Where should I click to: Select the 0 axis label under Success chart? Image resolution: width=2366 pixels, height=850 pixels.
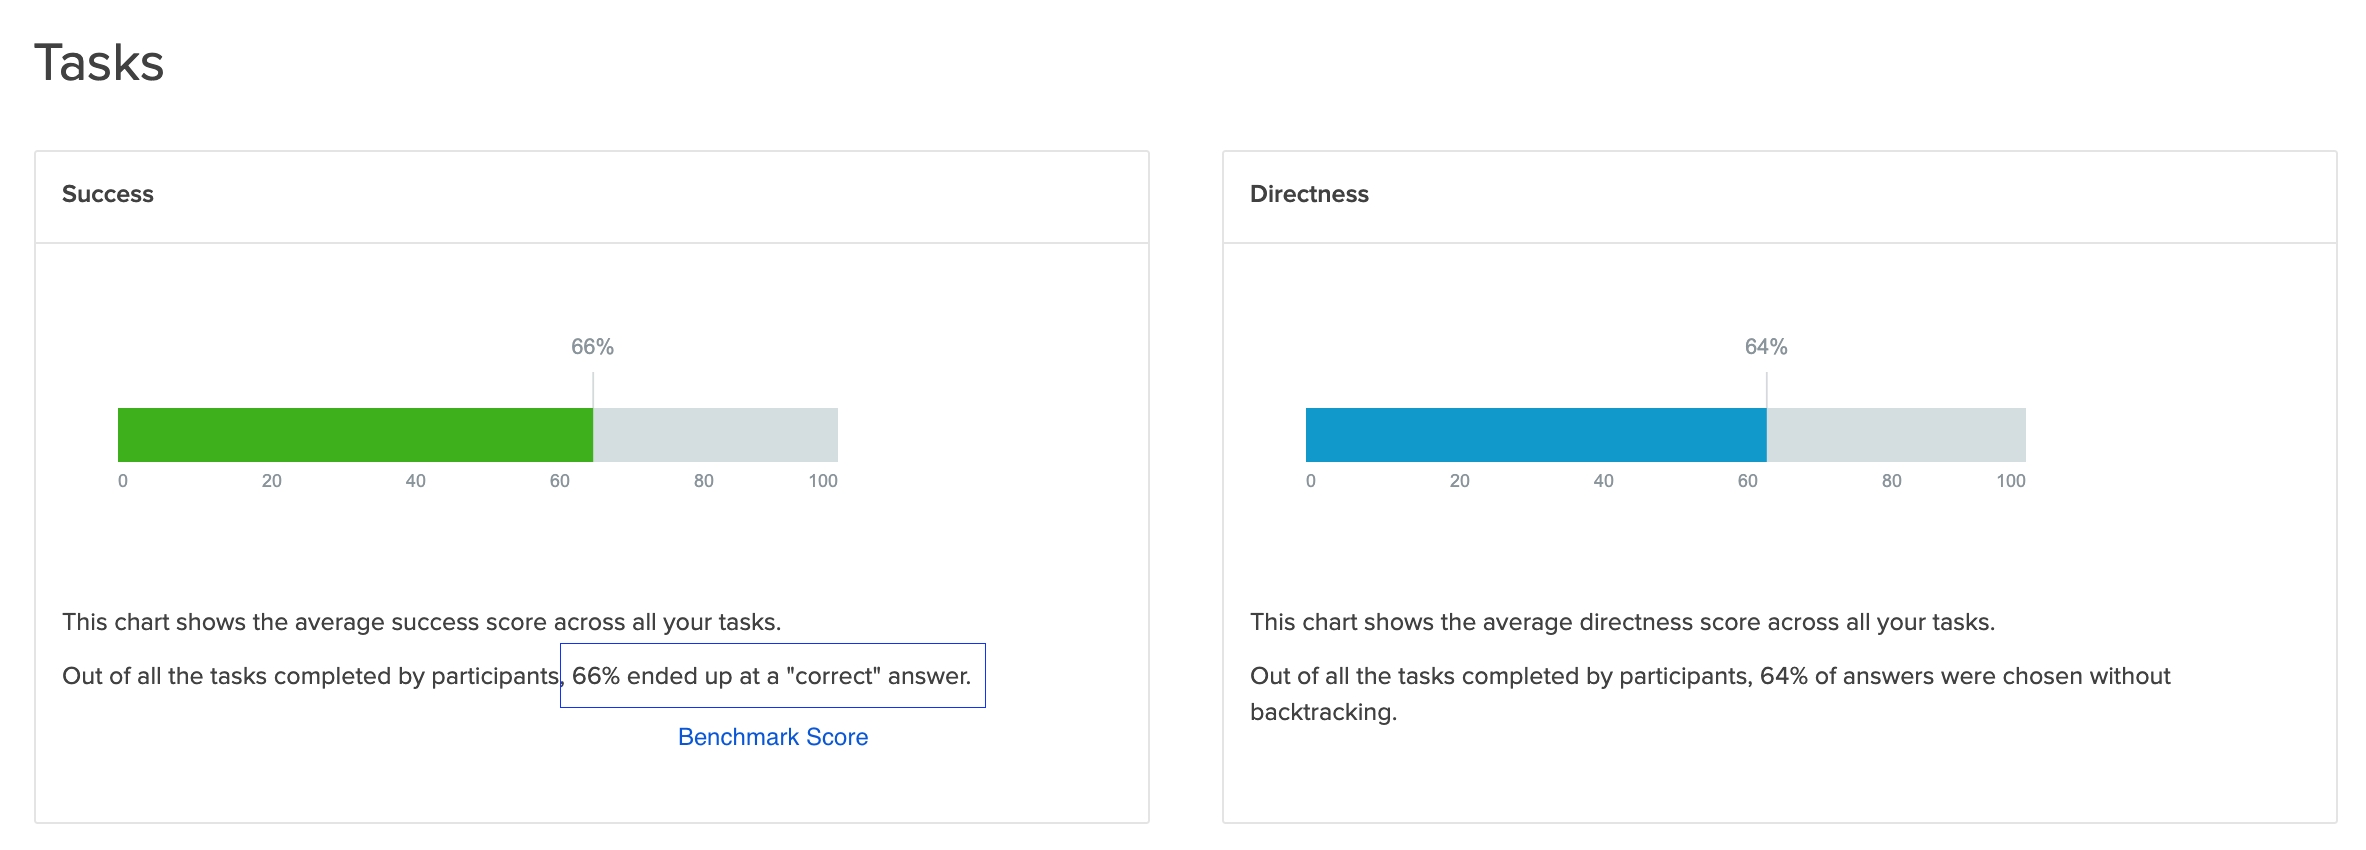[x=121, y=480]
